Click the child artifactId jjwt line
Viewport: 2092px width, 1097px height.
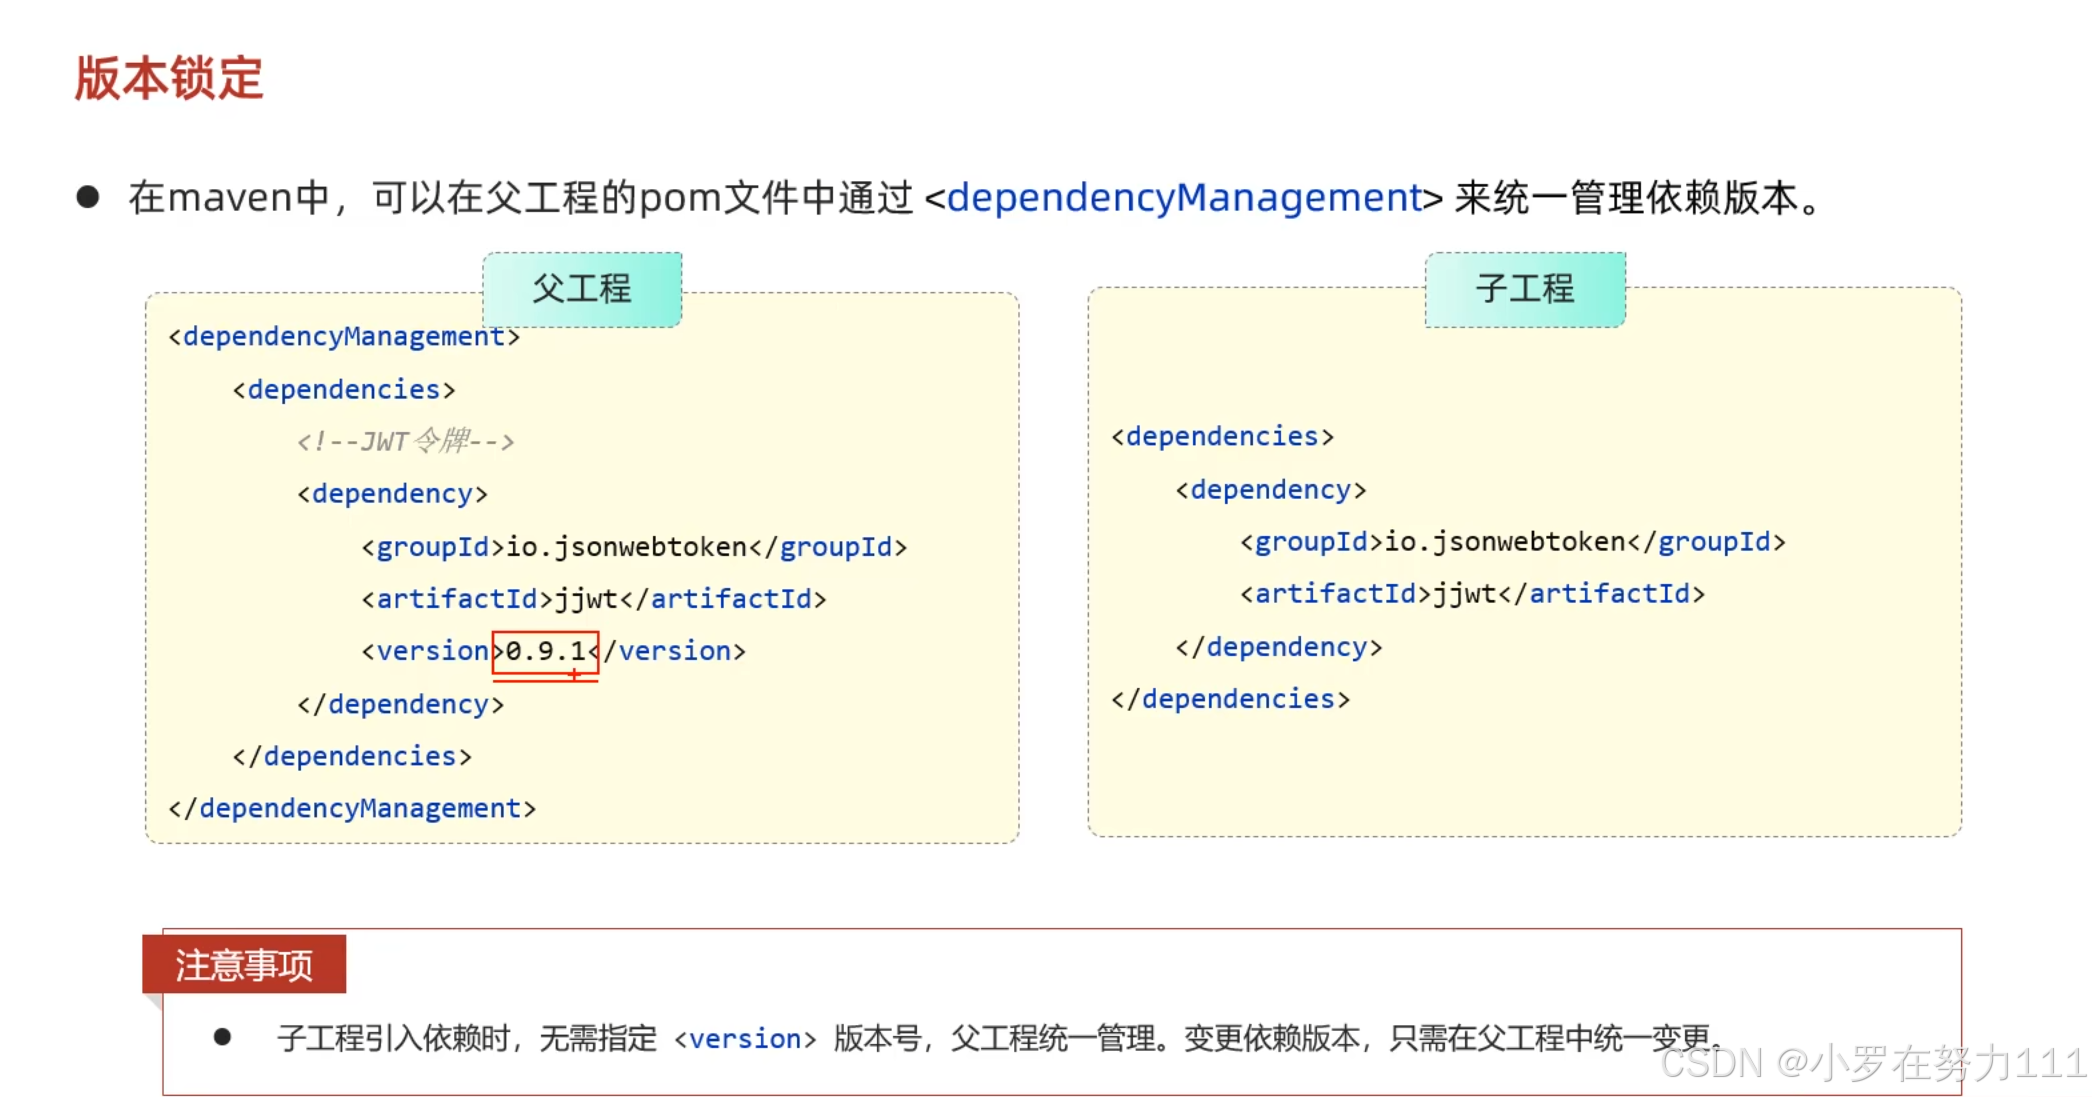1472,594
